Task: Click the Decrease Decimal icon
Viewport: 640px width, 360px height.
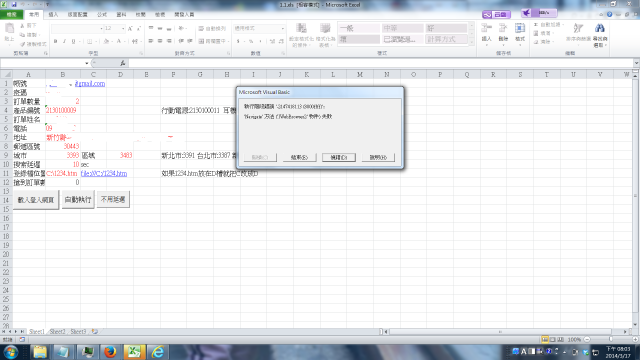Action: 281,41
